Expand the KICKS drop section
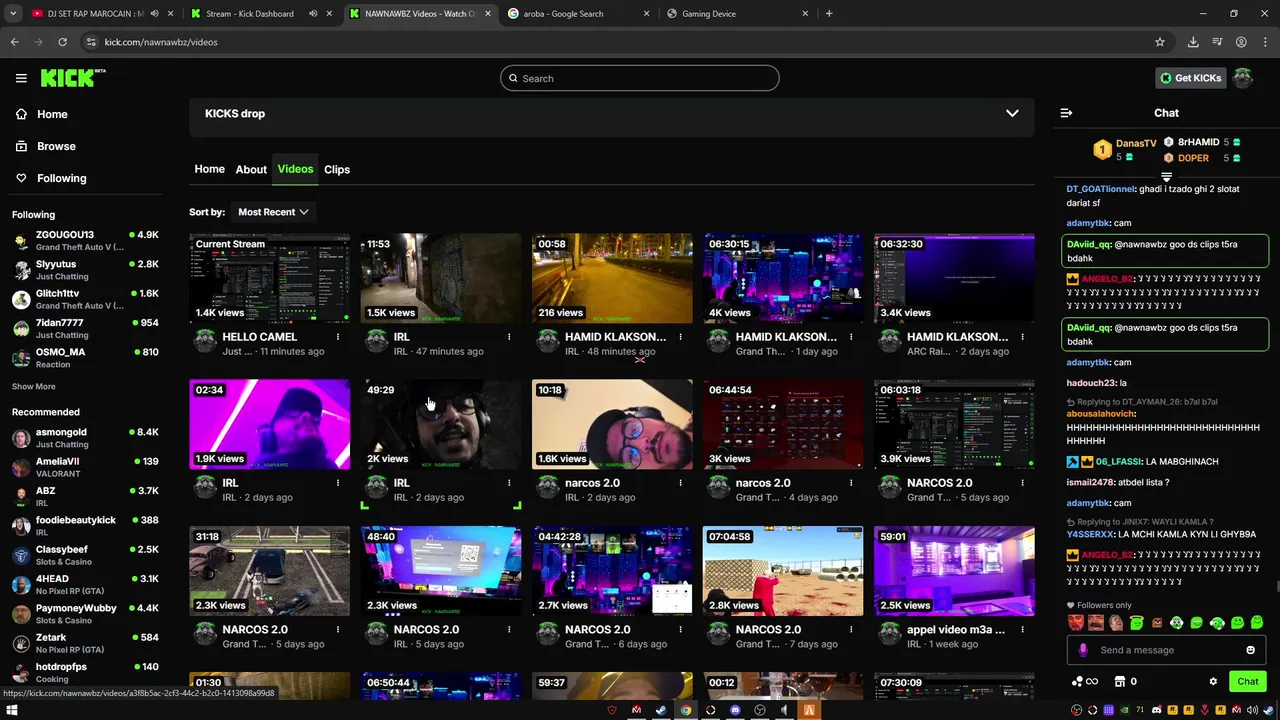 (x=1012, y=114)
